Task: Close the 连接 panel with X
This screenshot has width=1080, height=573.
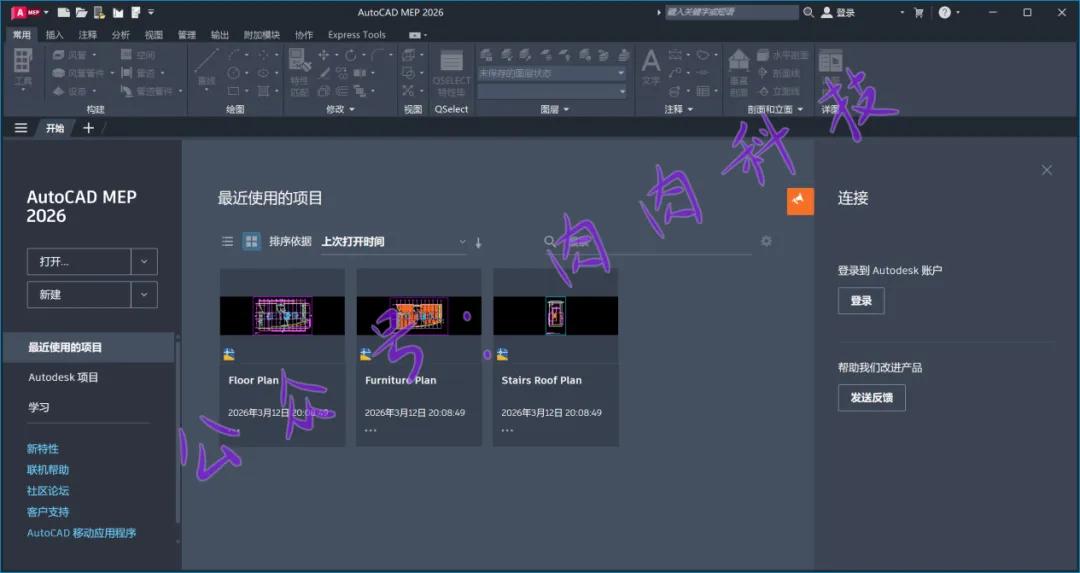Action: click(1047, 170)
